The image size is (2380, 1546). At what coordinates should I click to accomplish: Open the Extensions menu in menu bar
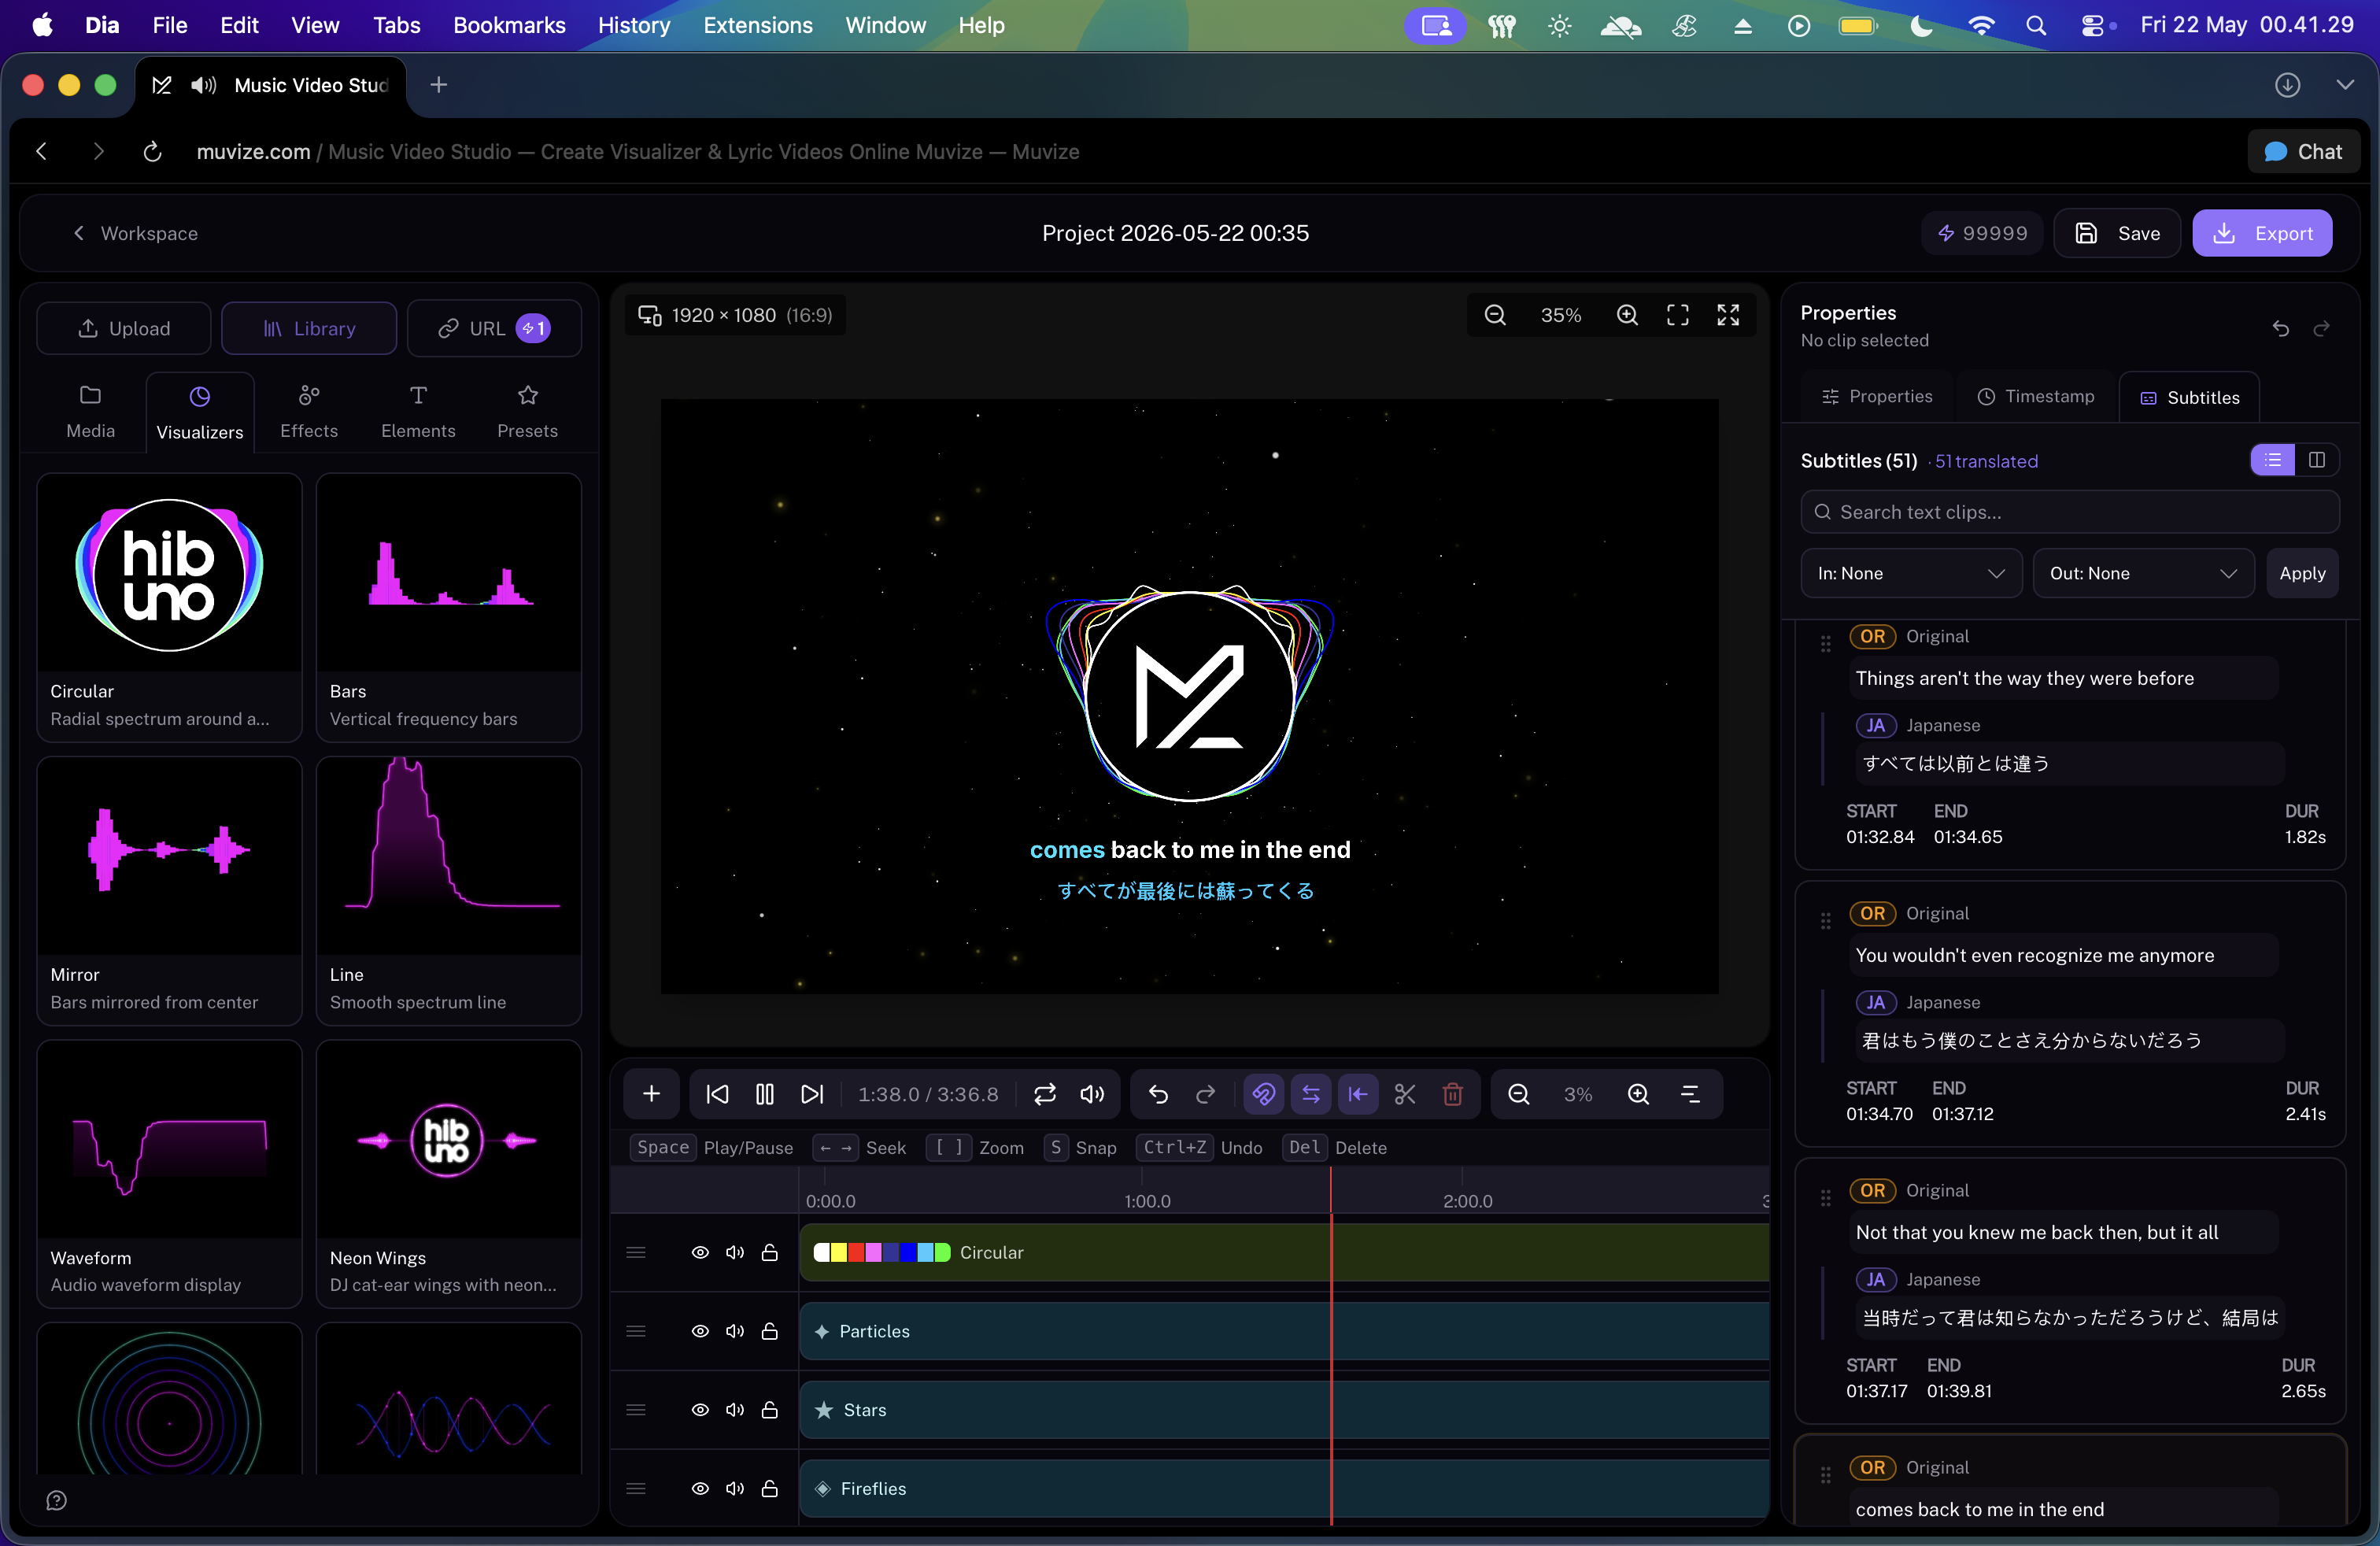tap(757, 25)
